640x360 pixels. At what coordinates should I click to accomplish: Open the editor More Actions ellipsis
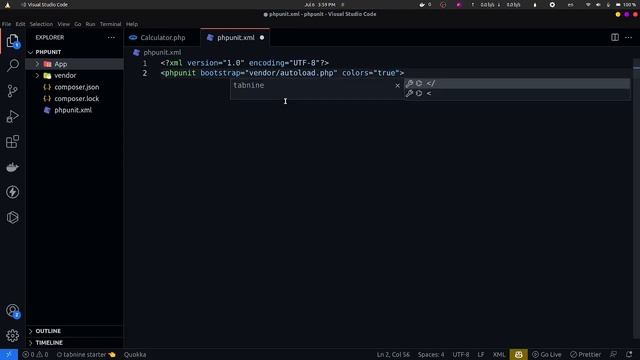[628, 38]
